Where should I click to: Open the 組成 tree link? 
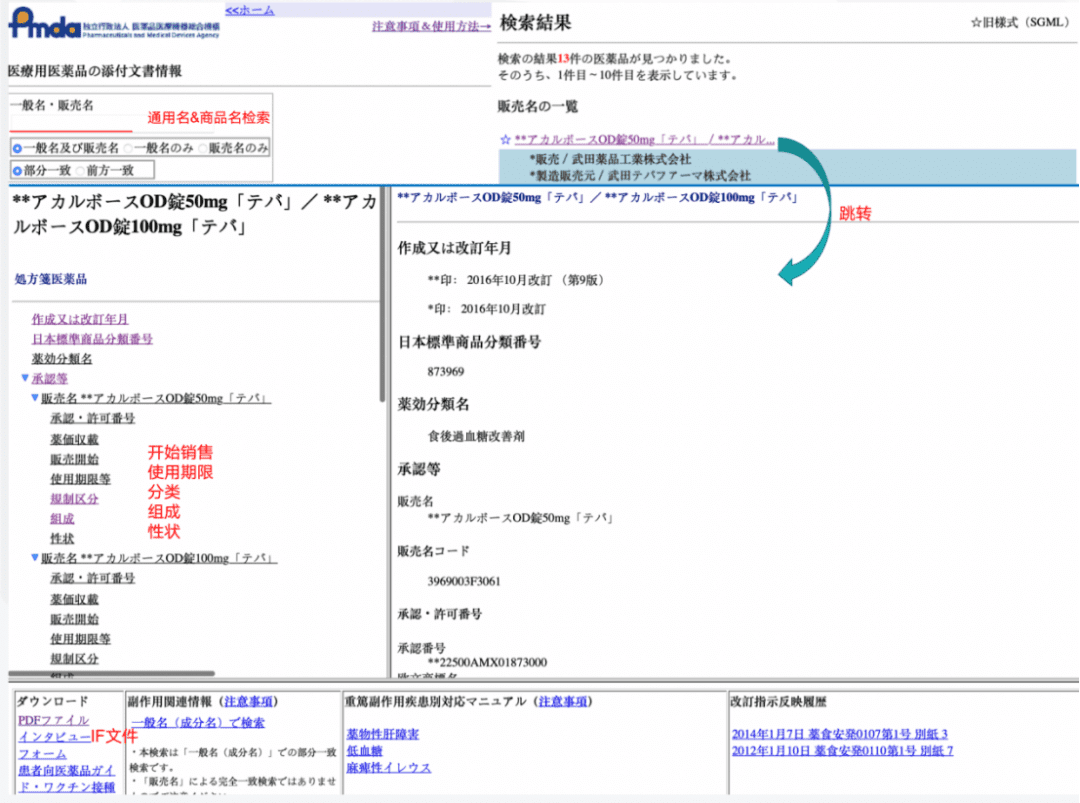62,519
